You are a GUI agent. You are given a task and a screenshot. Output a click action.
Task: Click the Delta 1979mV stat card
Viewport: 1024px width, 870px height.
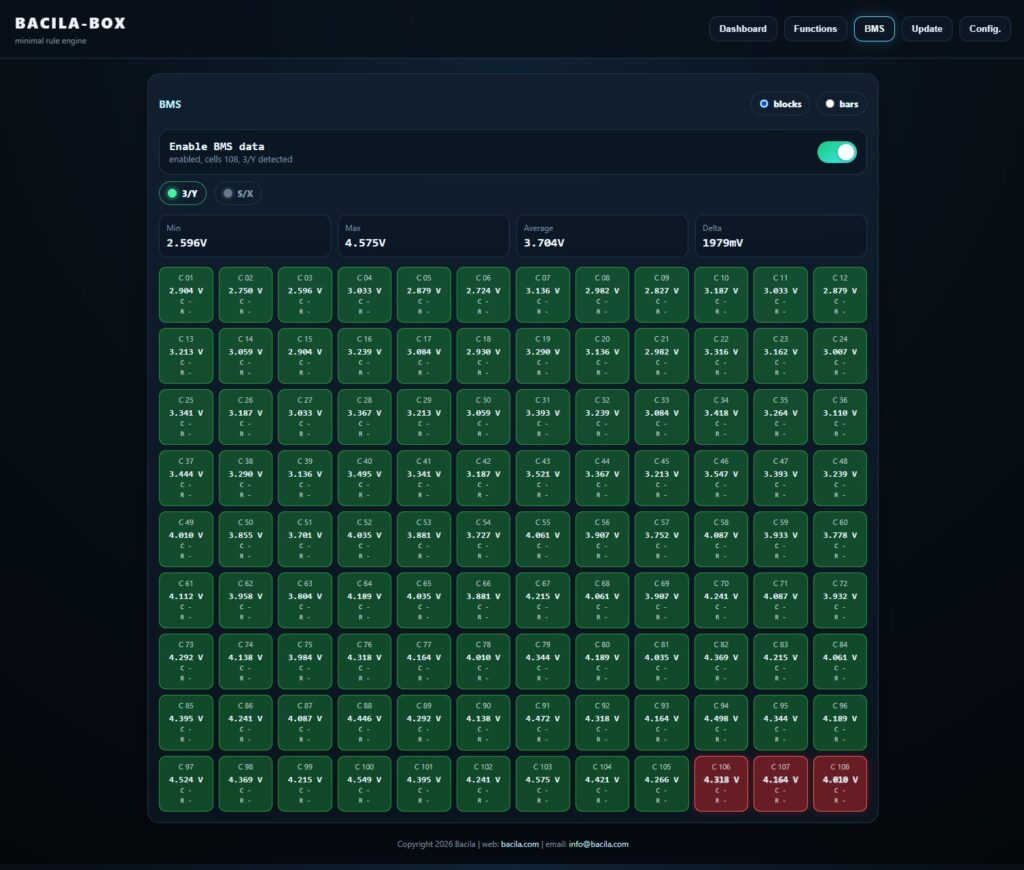[x=780, y=236]
